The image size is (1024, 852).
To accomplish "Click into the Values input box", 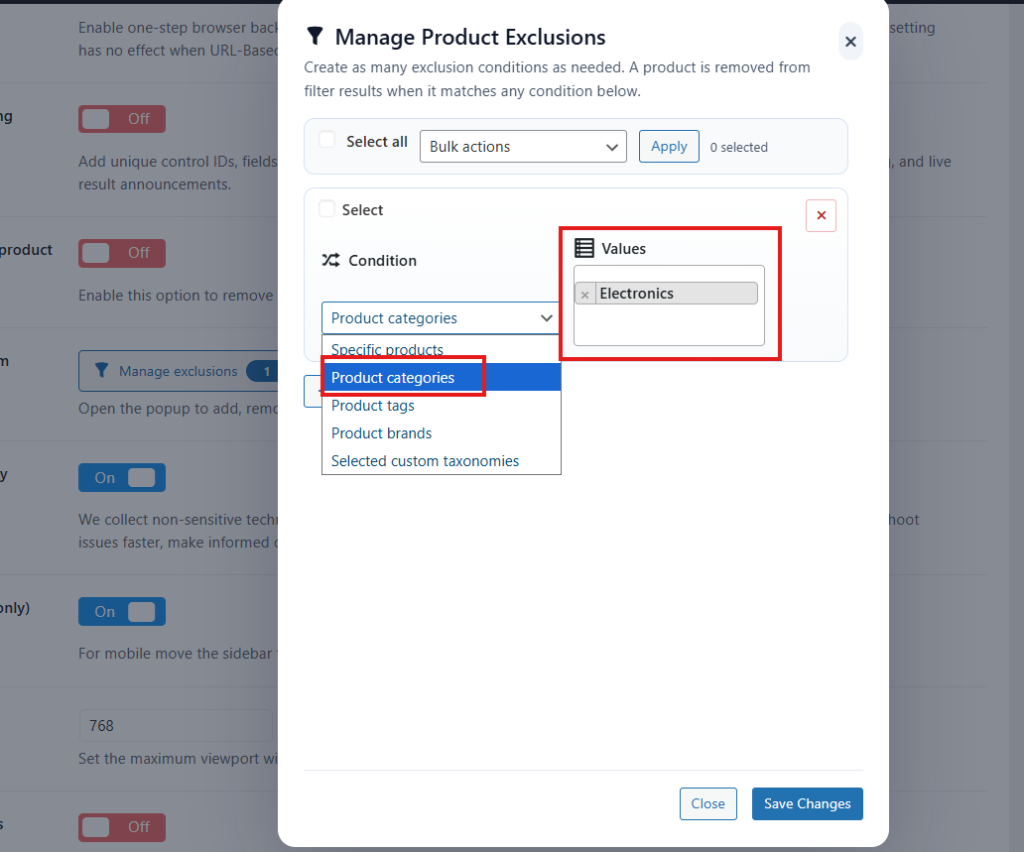I will point(668,325).
